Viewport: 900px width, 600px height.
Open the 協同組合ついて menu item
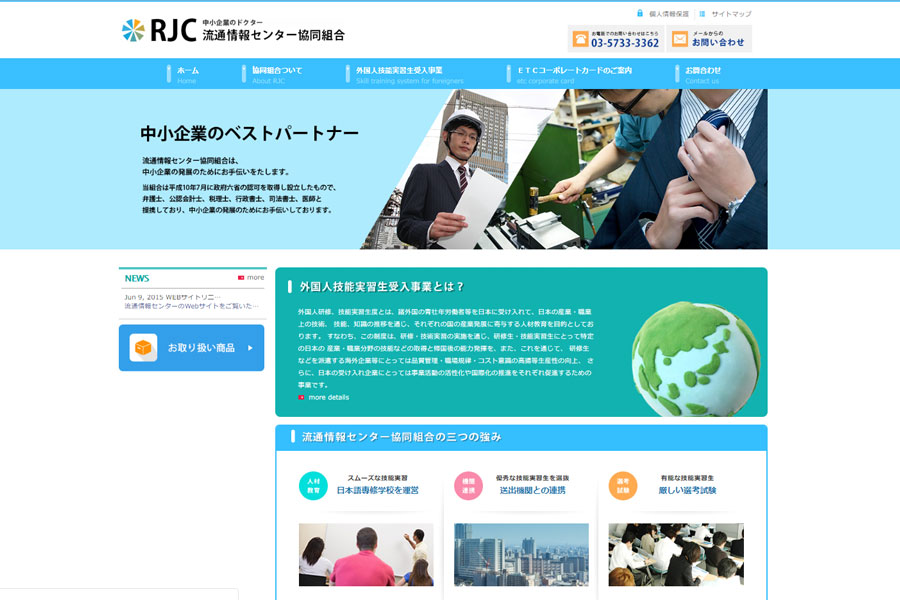tap(276, 74)
